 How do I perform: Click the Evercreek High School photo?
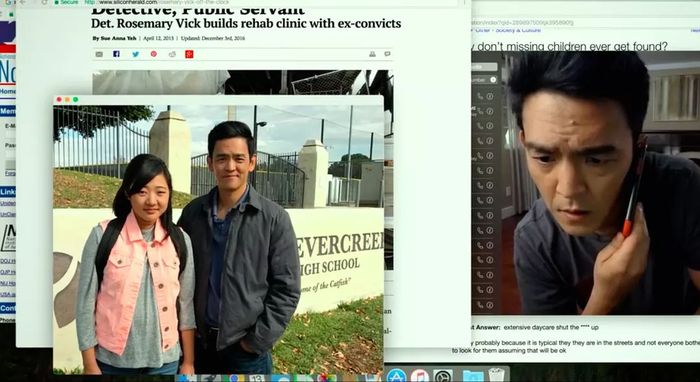click(x=218, y=239)
